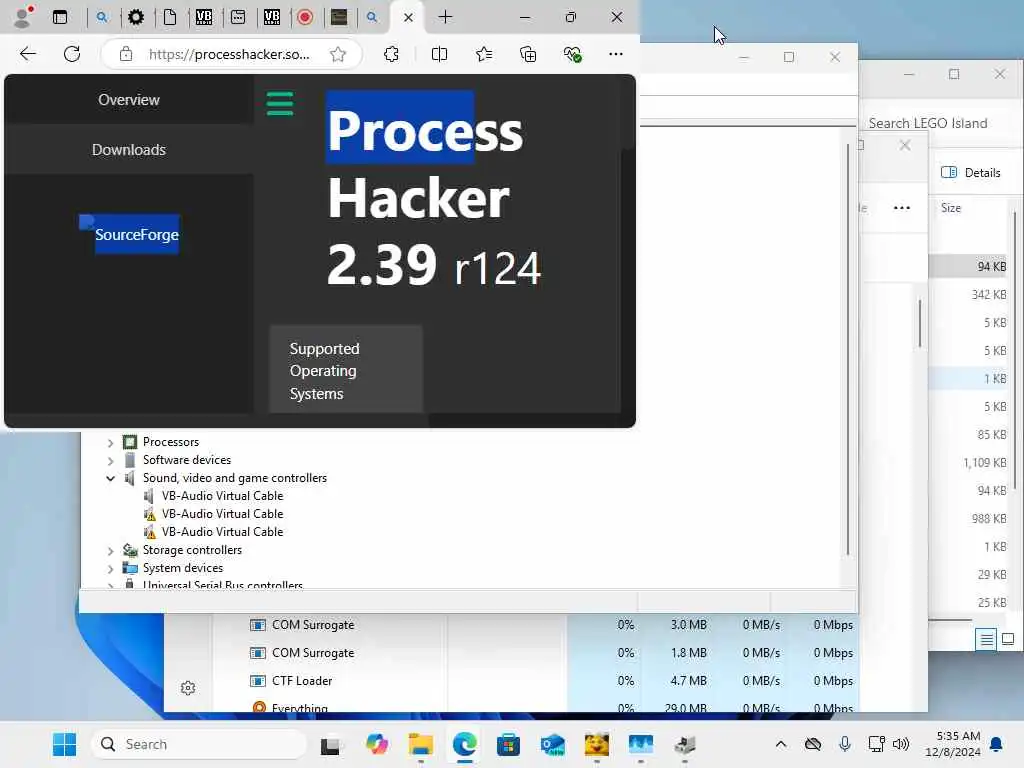
Task: Open the clock and date flyout
Action: tap(952, 744)
